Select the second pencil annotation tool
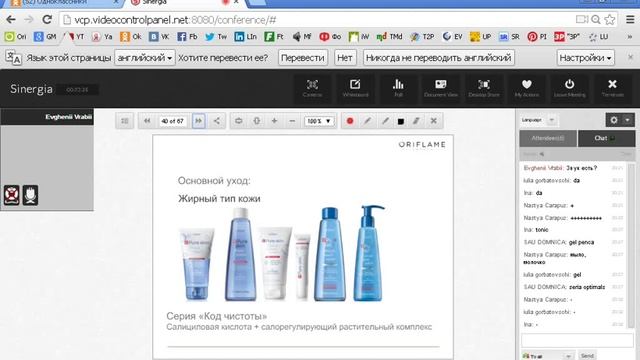The image size is (640, 360). 385,121
